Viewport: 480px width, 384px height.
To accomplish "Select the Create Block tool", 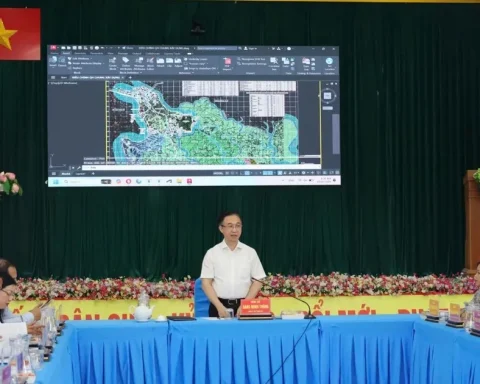I will tap(113, 63).
